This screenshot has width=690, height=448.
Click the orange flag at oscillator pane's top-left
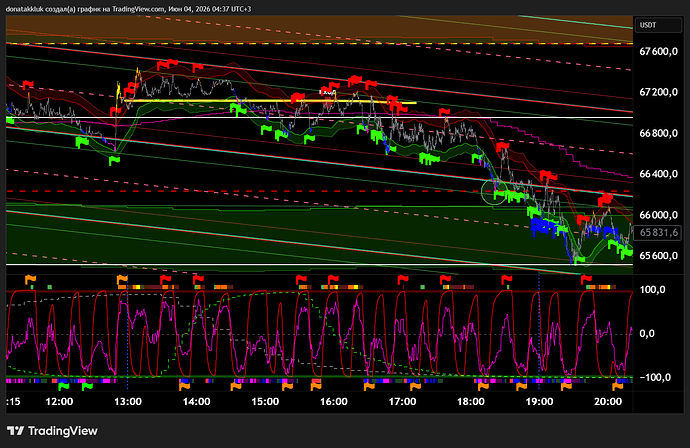[30, 279]
